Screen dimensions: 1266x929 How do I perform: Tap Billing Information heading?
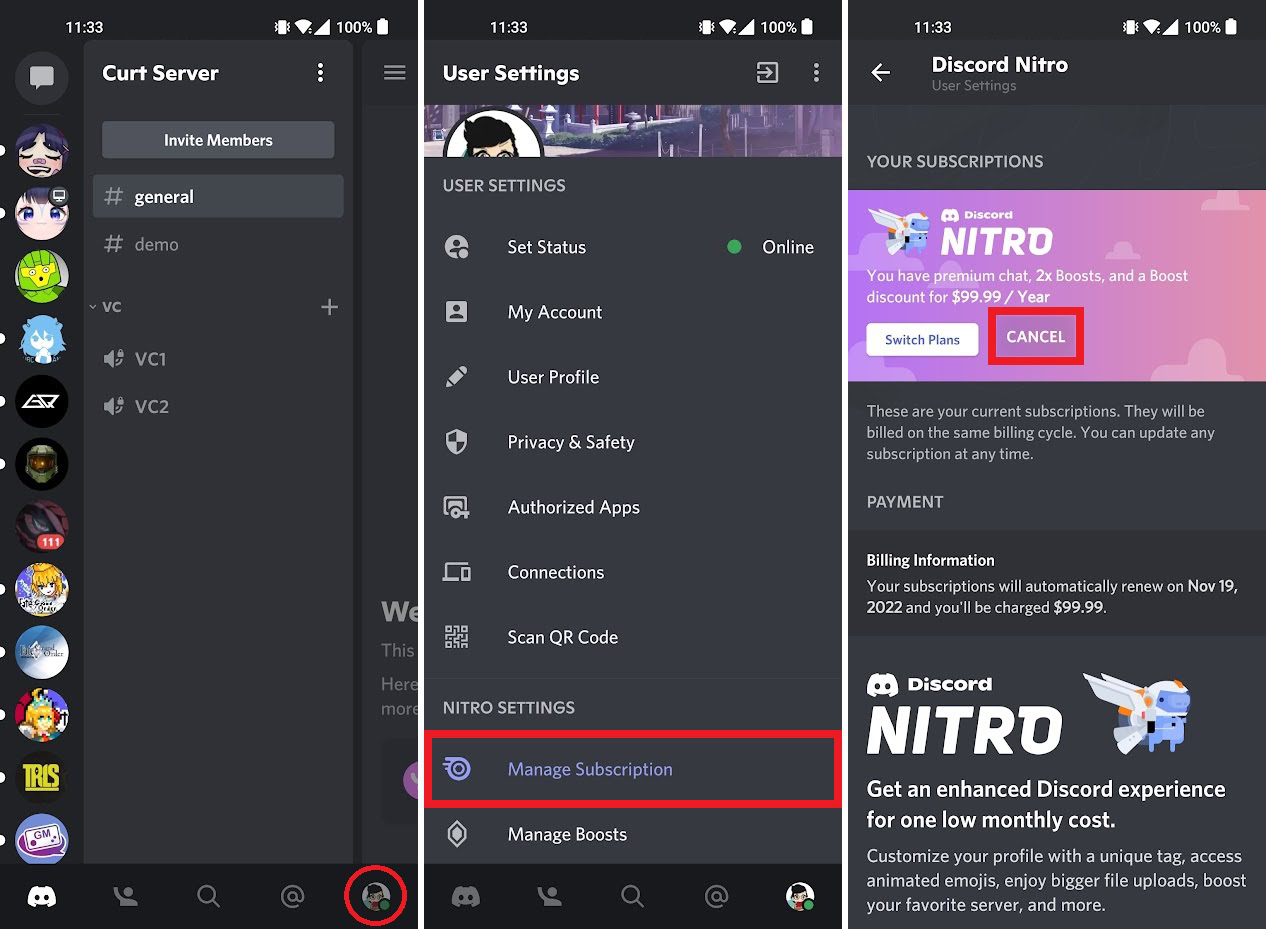[x=930, y=560]
